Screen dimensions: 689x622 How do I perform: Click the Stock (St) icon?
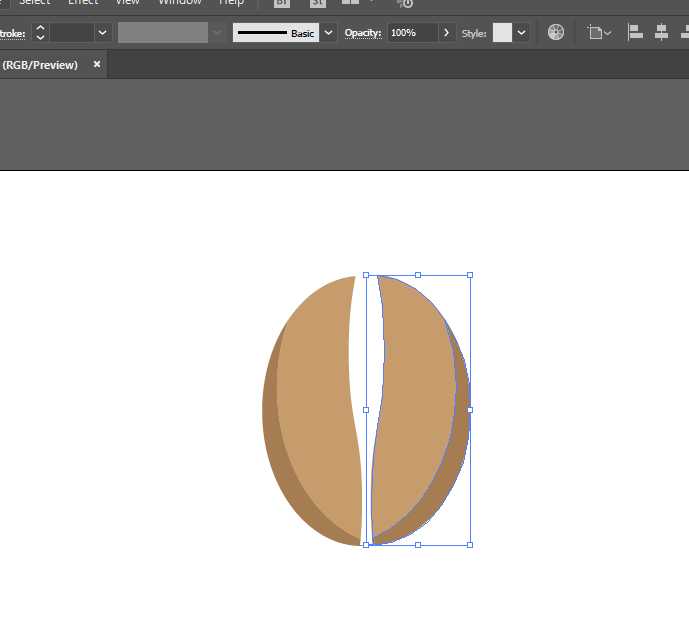[318, 3]
